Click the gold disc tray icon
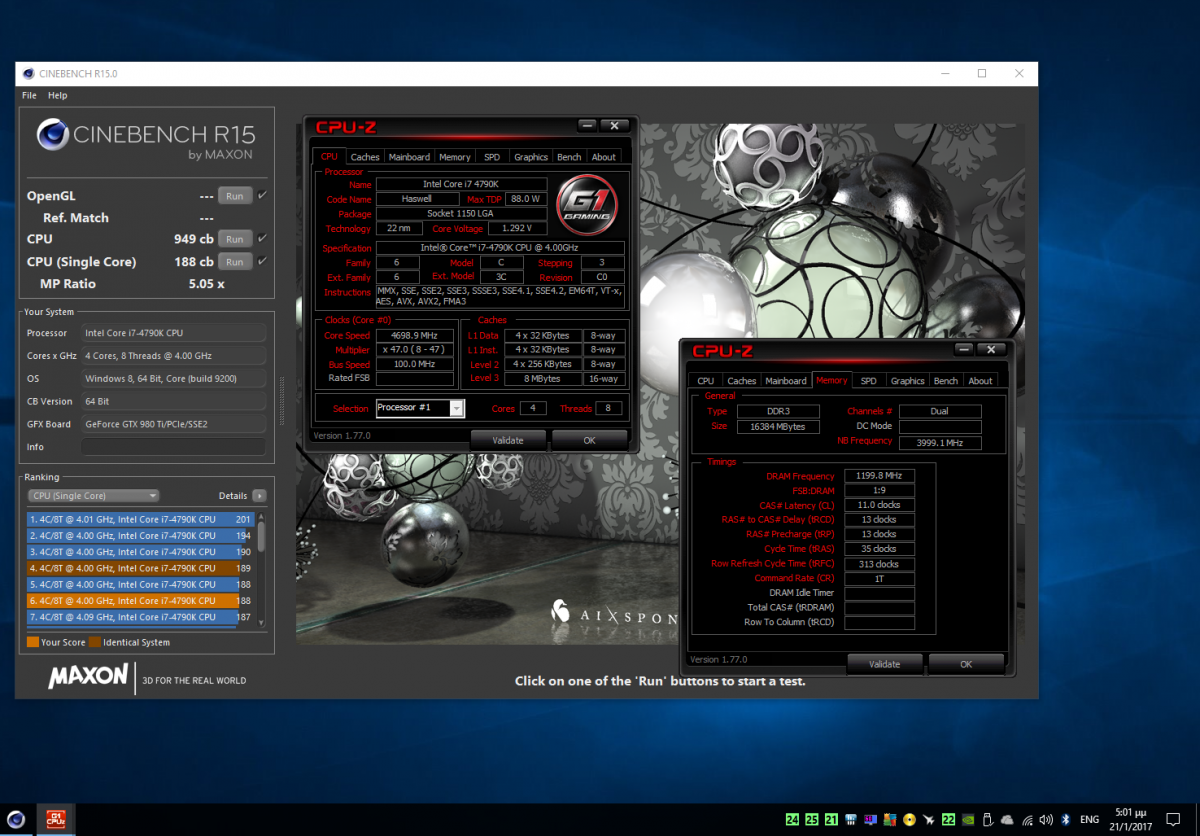The image size is (1200, 836). point(909,820)
